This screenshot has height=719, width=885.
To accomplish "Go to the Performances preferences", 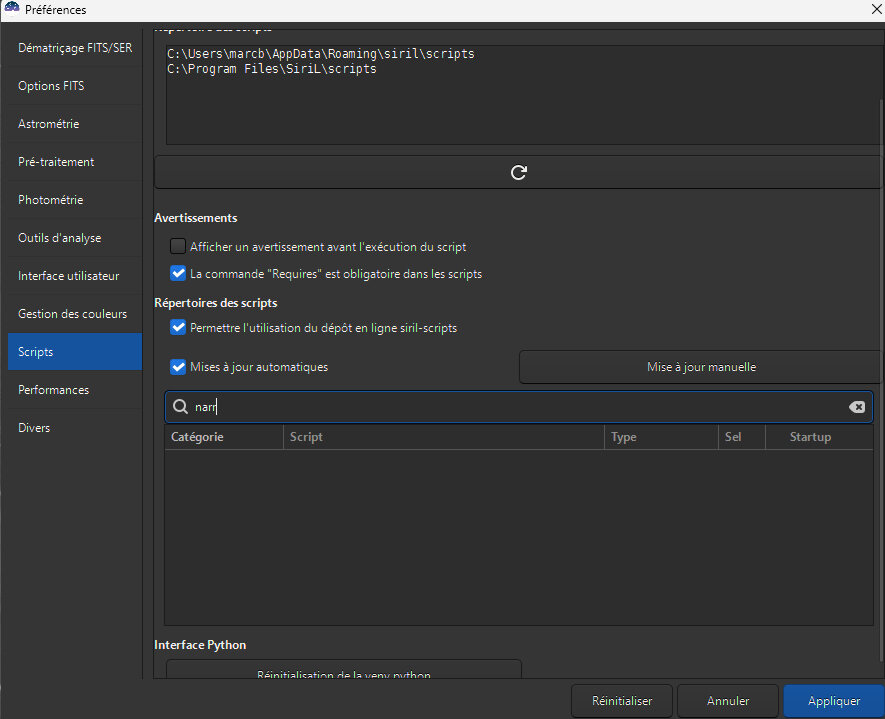I will (x=75, y=390).
